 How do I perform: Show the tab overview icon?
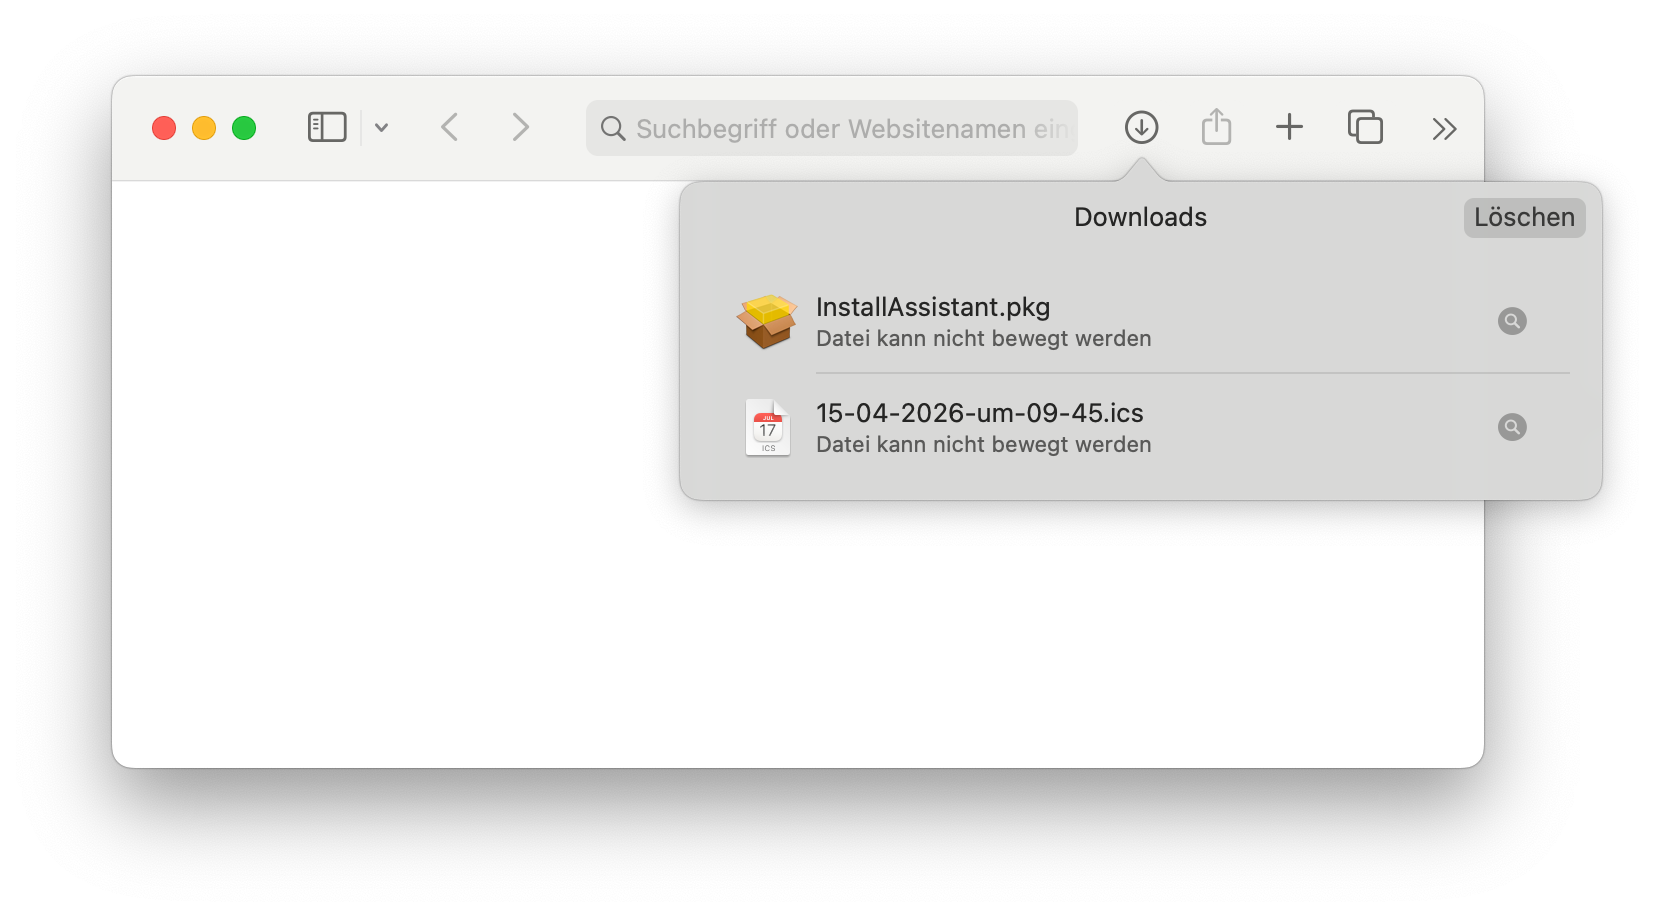click(1365, 127)
